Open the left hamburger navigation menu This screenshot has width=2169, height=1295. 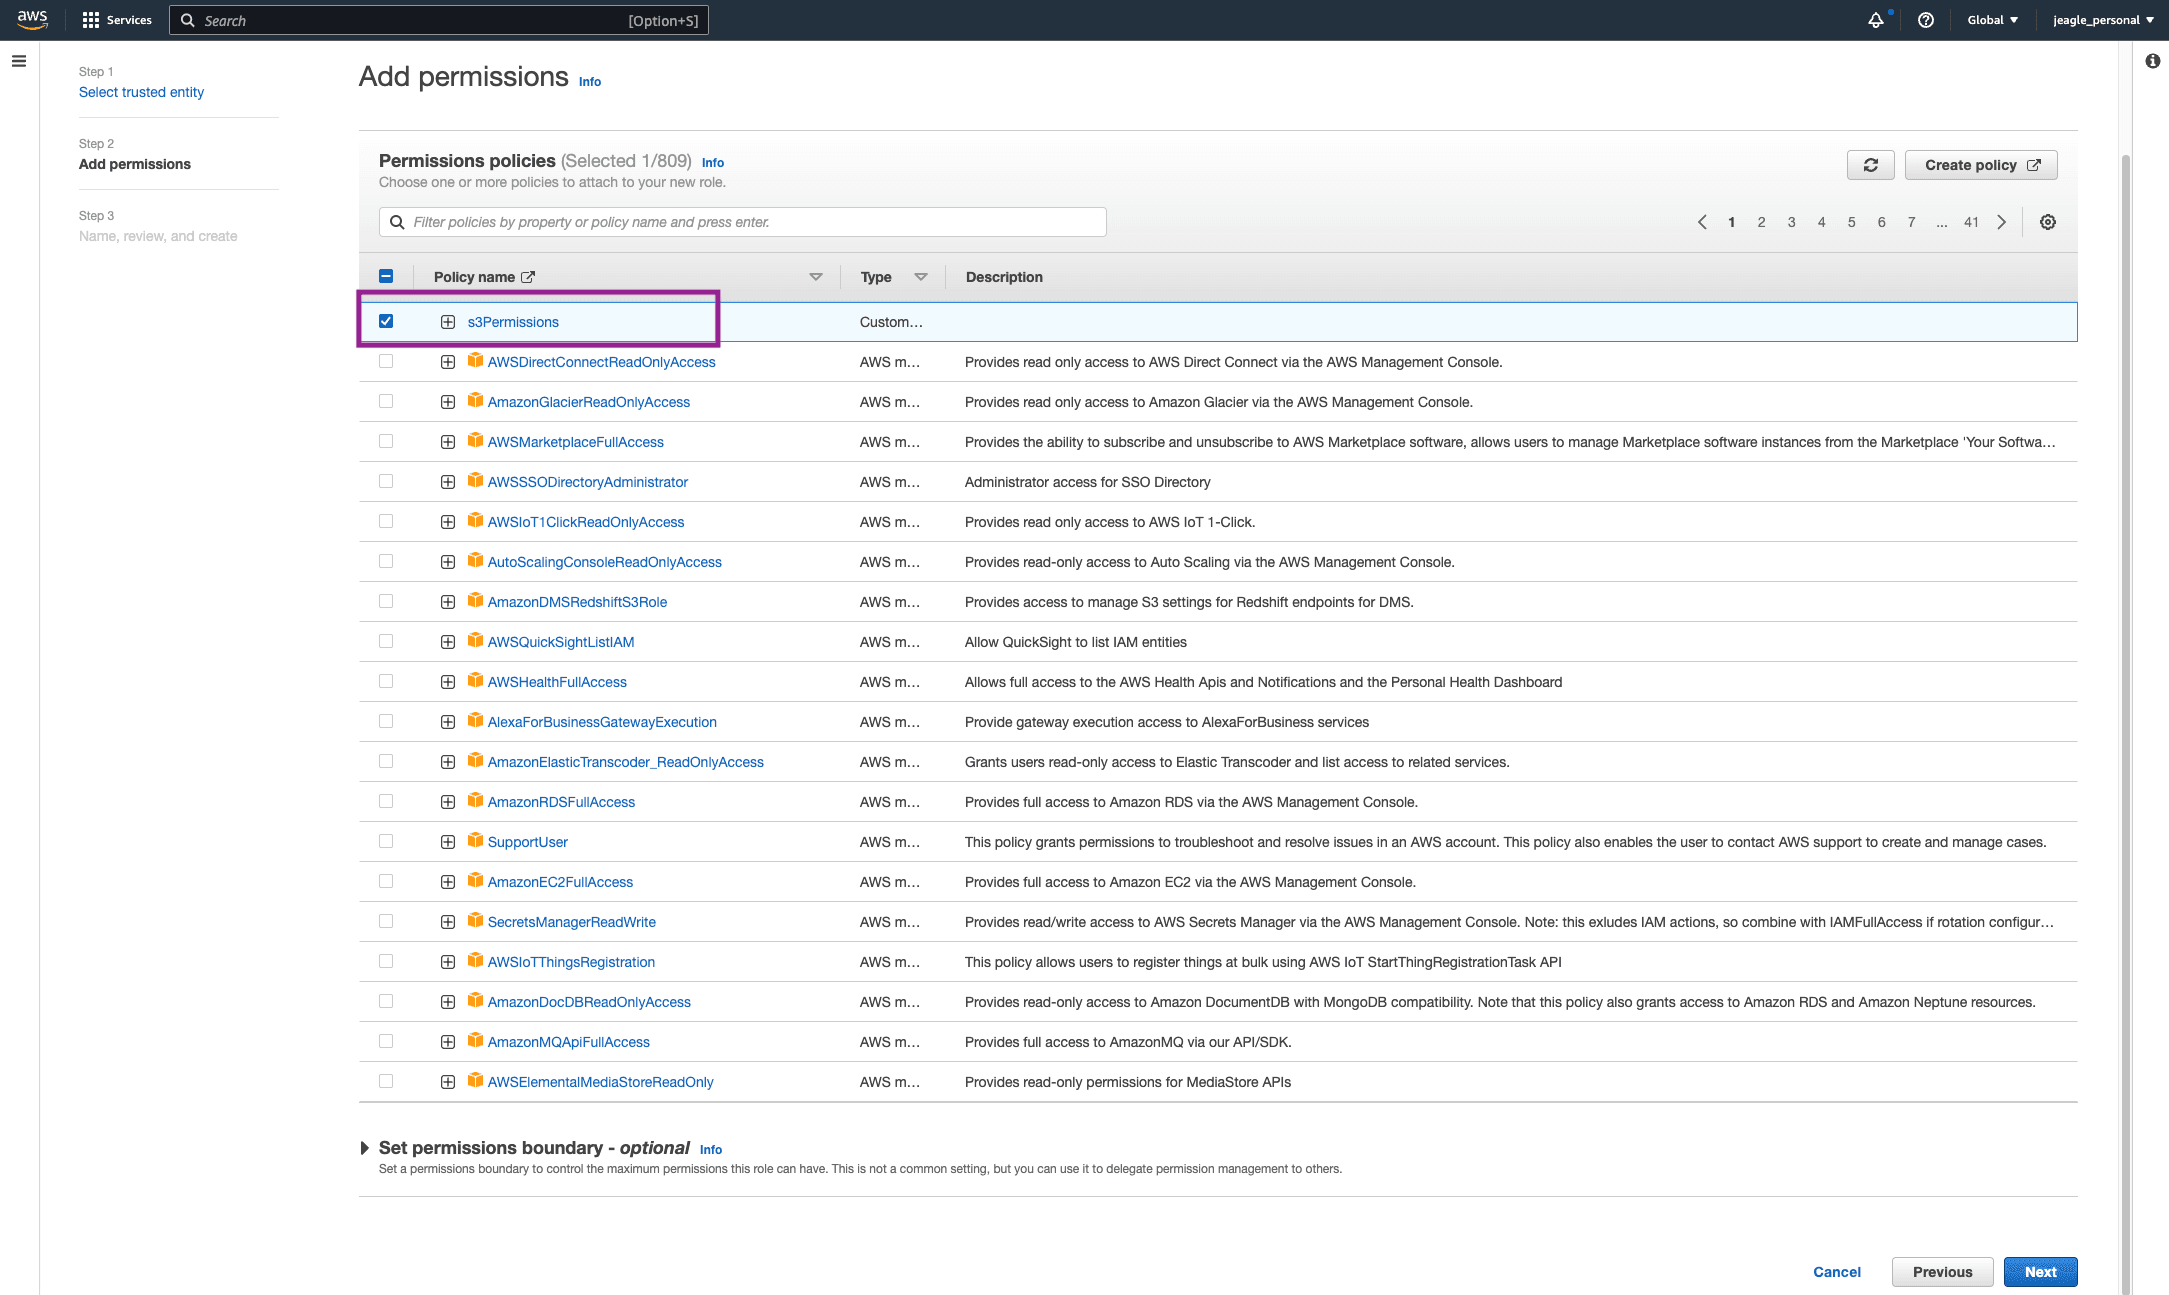tap(18, 61)
